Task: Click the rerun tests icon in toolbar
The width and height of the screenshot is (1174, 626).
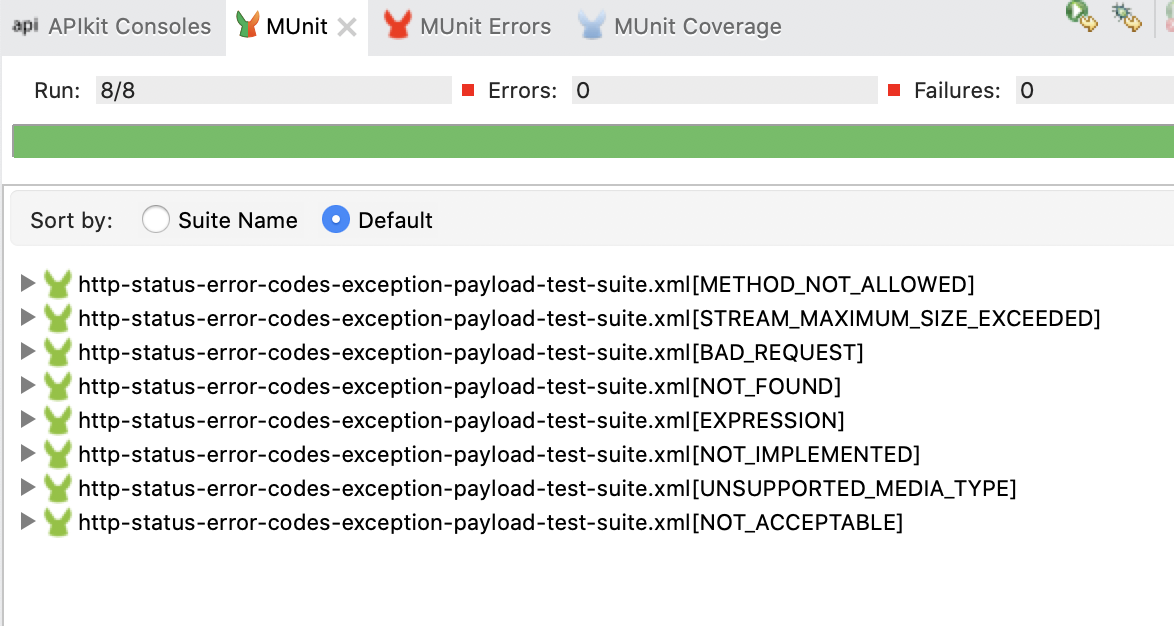Action: (1082, 16)
